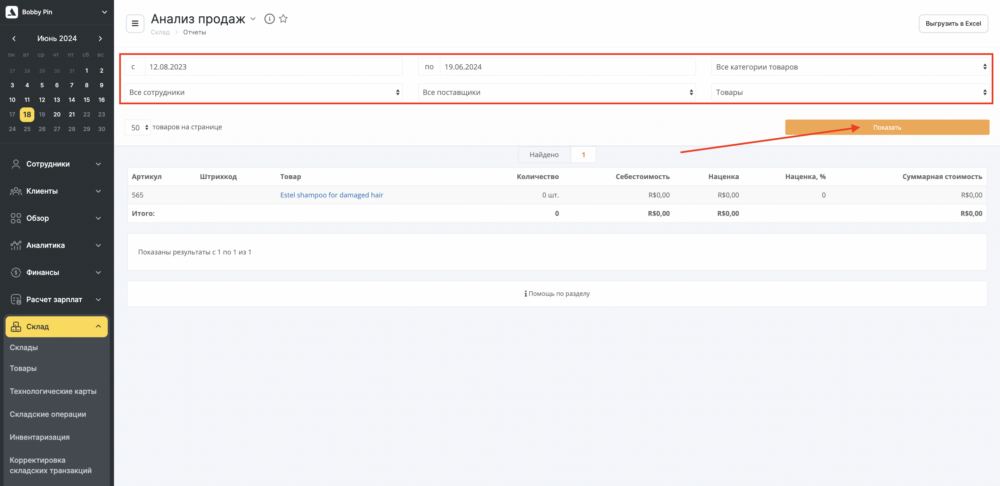Screen dimensions: 1000x486
Task: Open Estel shampoo for damaged hair link
Action: coord(332,195)
